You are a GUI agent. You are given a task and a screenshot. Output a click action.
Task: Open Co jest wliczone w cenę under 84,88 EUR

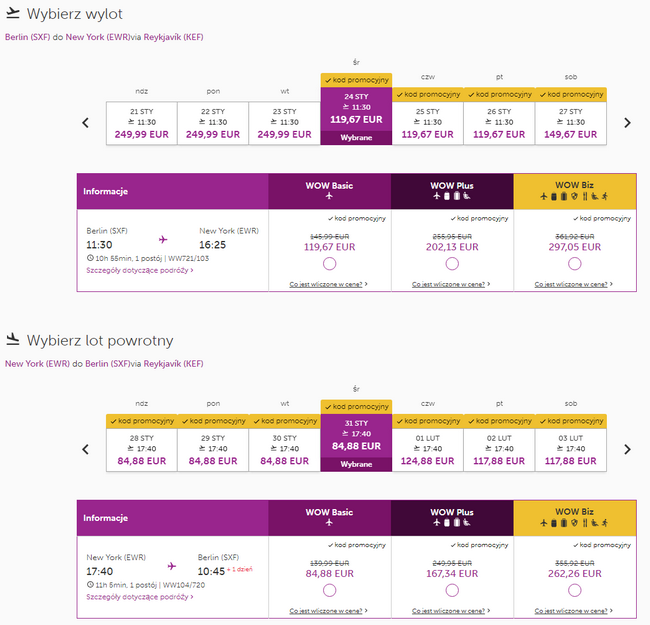328,611
